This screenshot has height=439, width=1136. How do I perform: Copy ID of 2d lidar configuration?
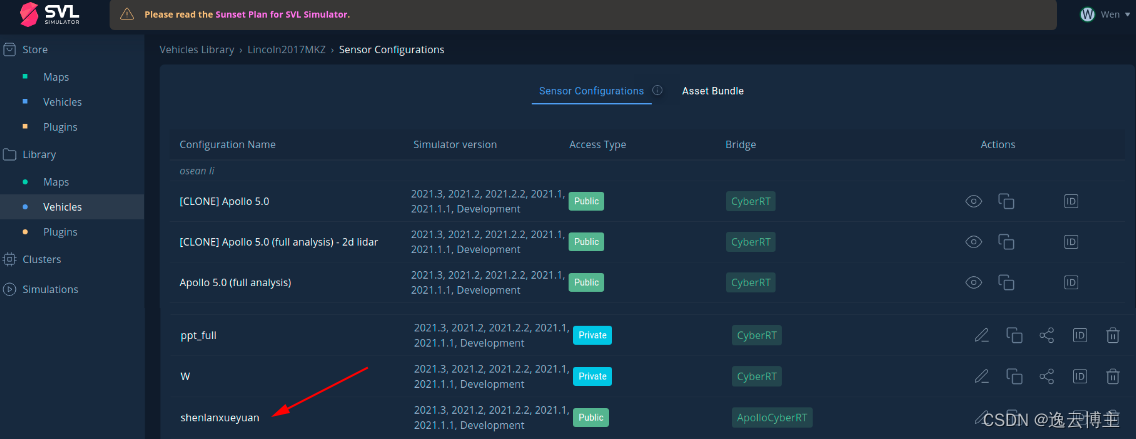pyautogui.click(x=1071, y=242)
